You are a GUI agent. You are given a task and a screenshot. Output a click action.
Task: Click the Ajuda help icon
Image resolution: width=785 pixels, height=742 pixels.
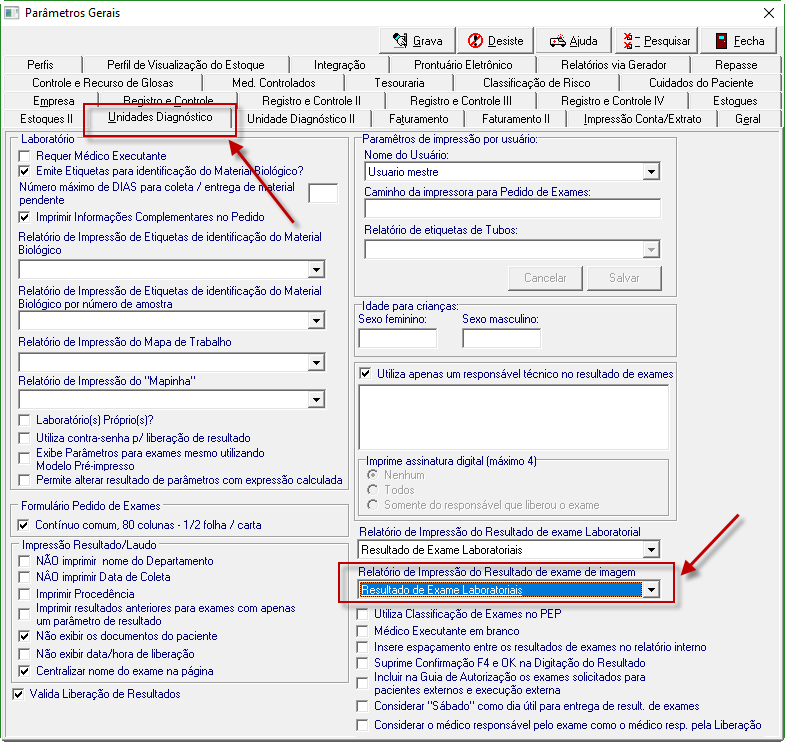tap(557, 41)
